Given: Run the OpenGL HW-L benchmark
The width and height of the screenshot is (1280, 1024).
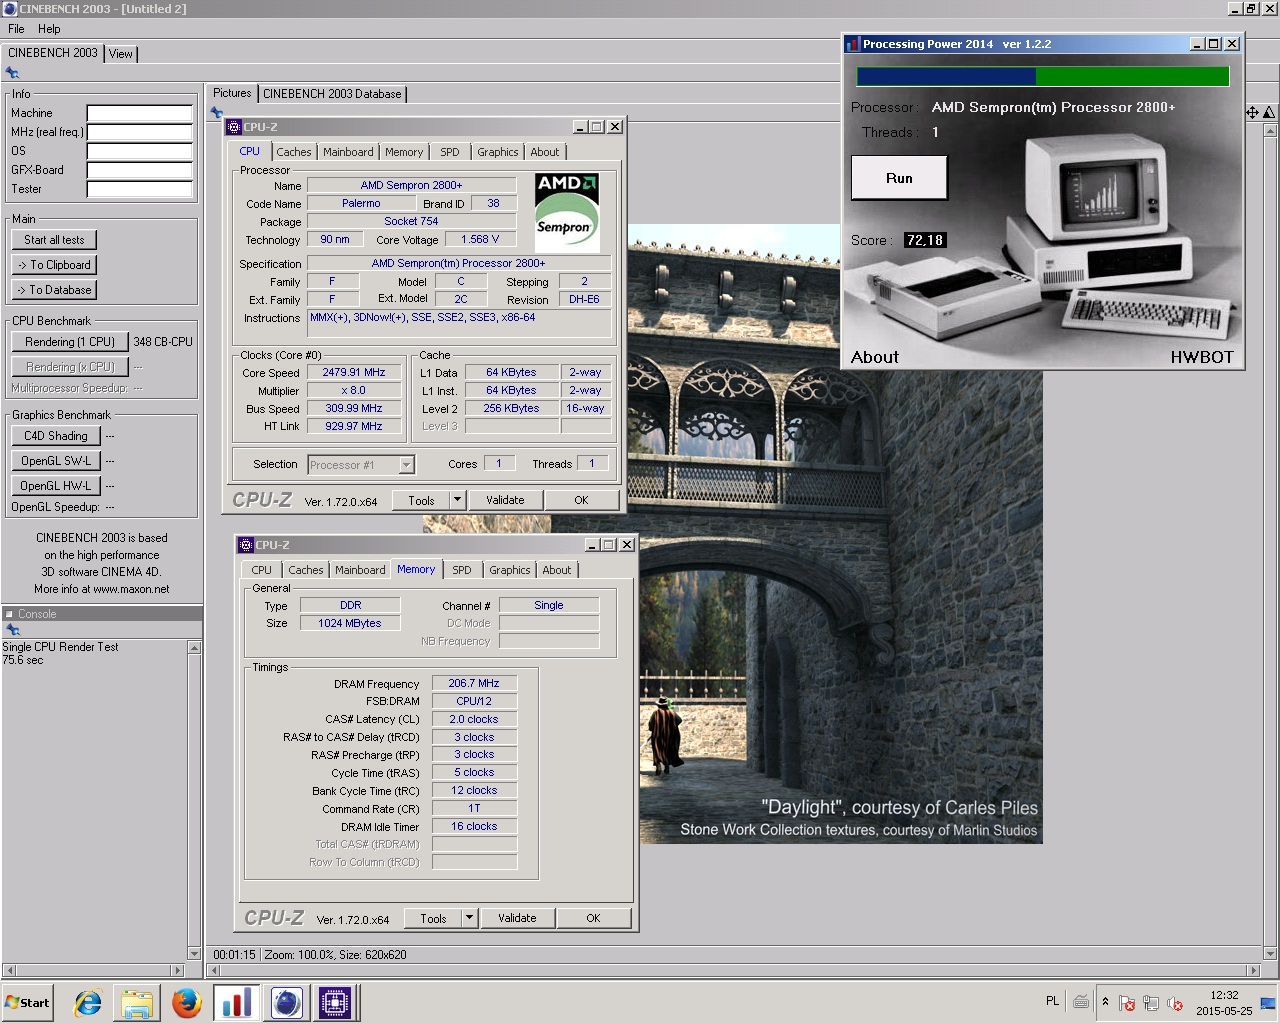Looking at the screenshot, I should tap(56, 486).
